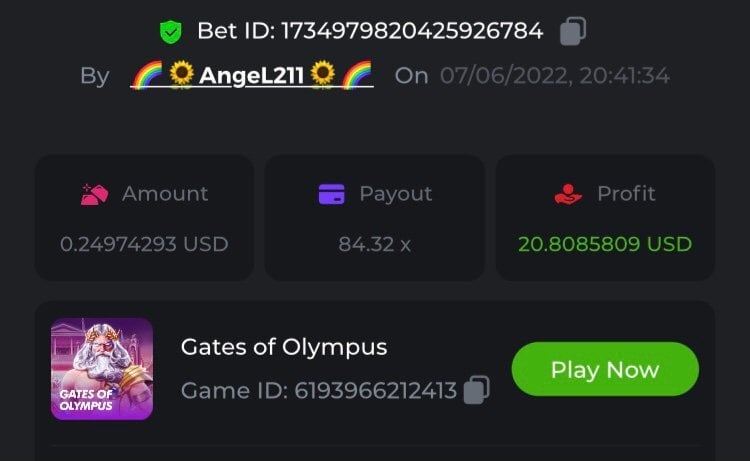
Task: Open the Gates of Olympus thumbnail
Action: 102,368
